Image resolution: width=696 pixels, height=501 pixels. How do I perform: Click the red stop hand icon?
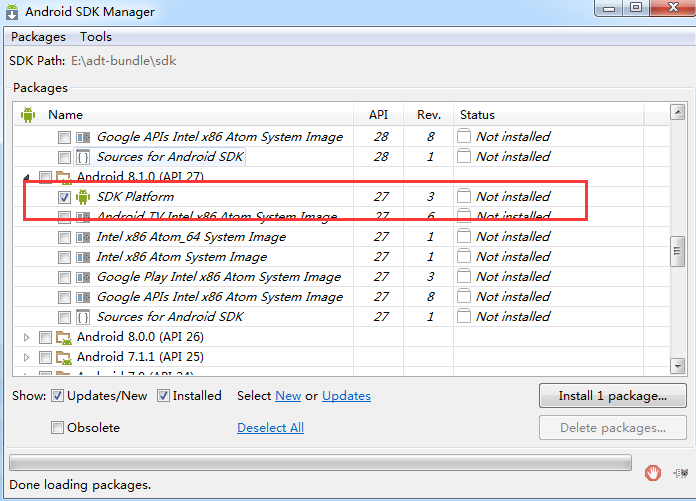(652, 473)
